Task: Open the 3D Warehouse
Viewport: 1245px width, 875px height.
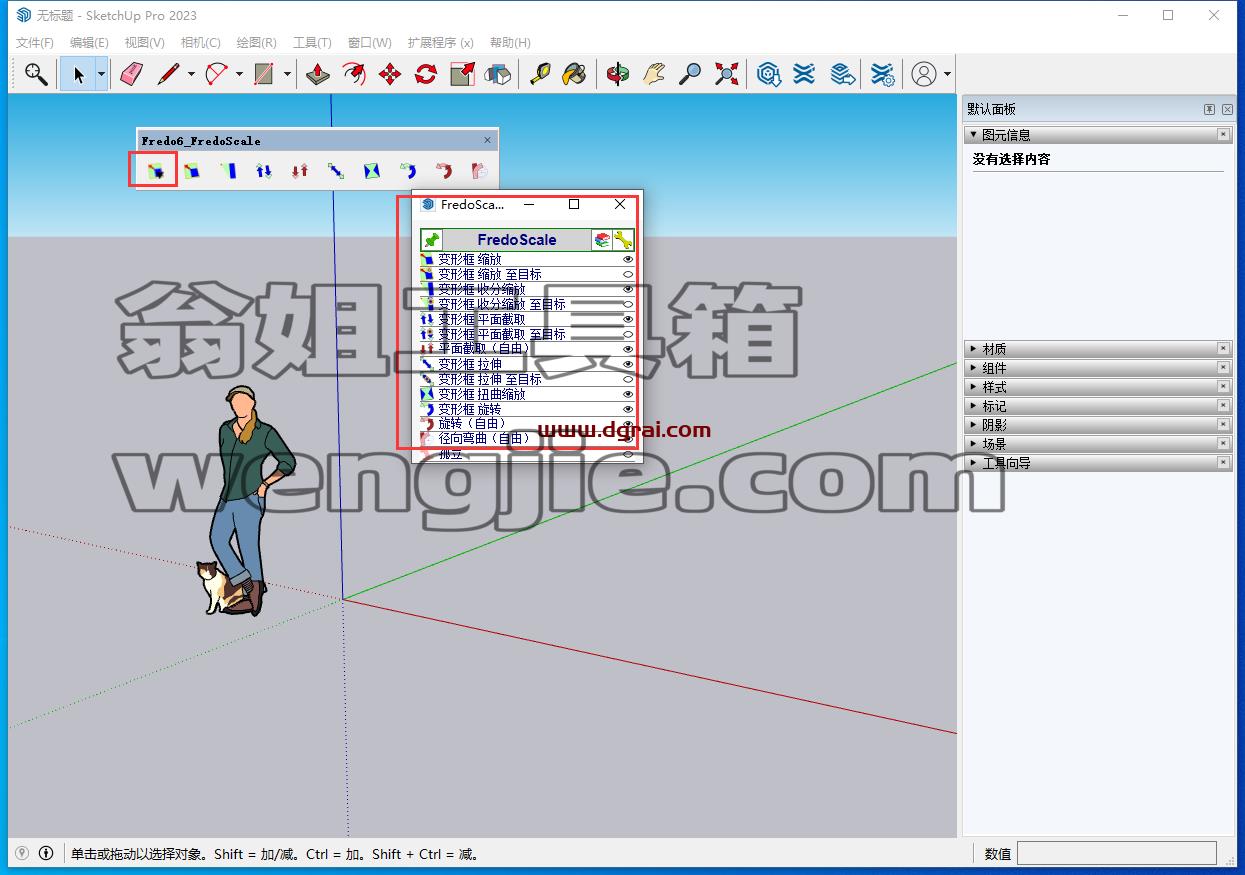Action: tap(768, 74)
